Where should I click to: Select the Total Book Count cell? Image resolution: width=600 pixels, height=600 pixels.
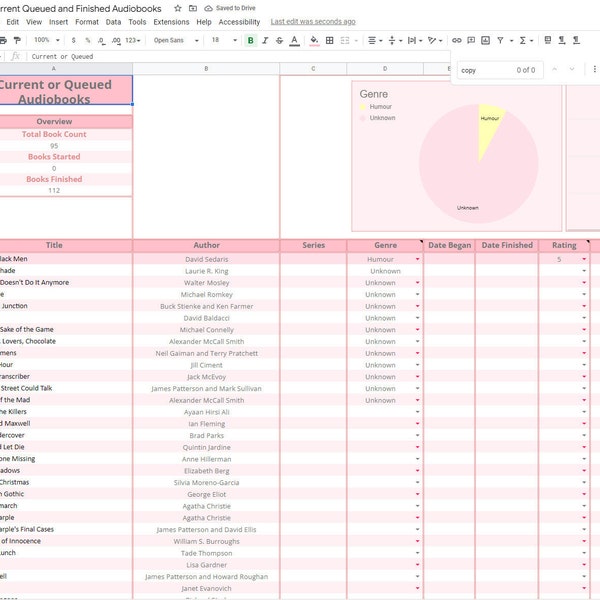(54, 134)
